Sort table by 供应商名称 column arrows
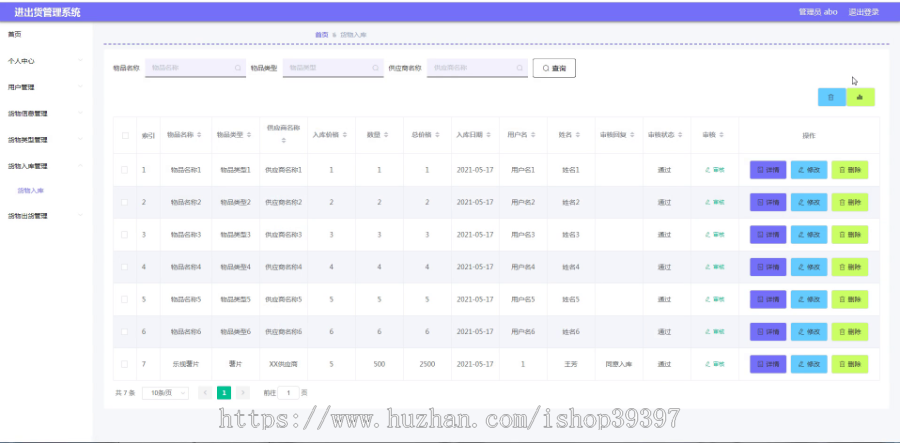900x443 pixels. [x=284, y=141]
